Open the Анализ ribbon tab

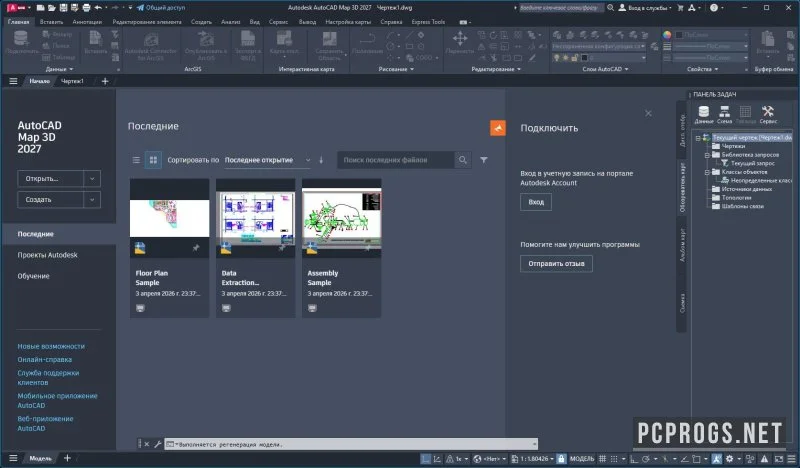[x=231, y=22]
